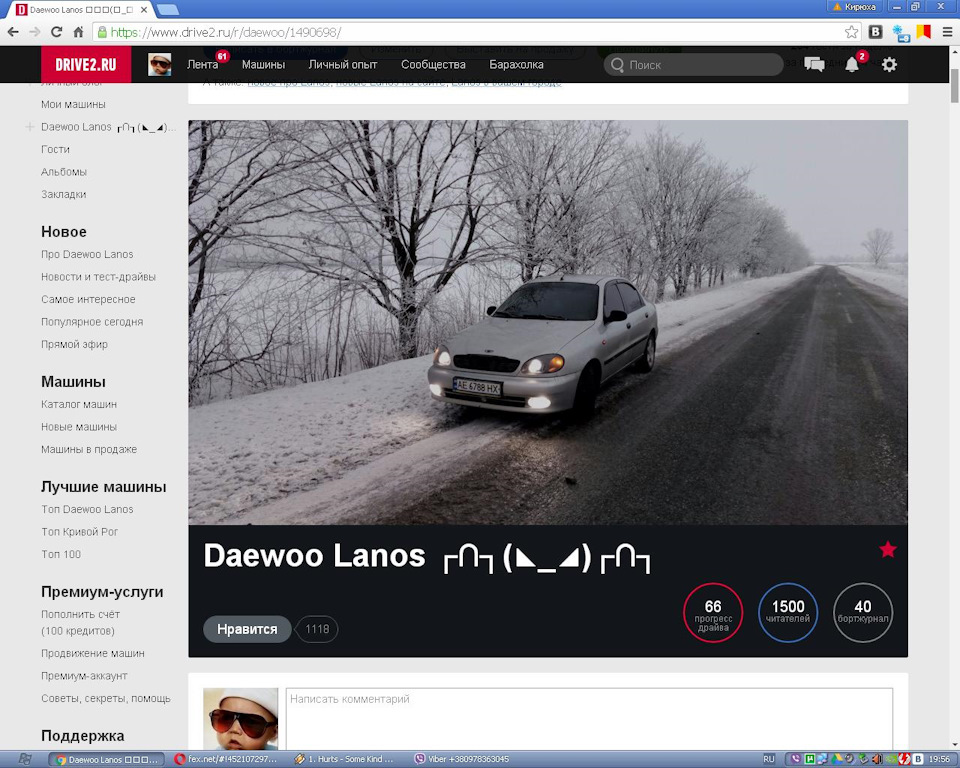Open the Лента menu item
This screenshot has height=768, width=960.
[x=202, y=64]
